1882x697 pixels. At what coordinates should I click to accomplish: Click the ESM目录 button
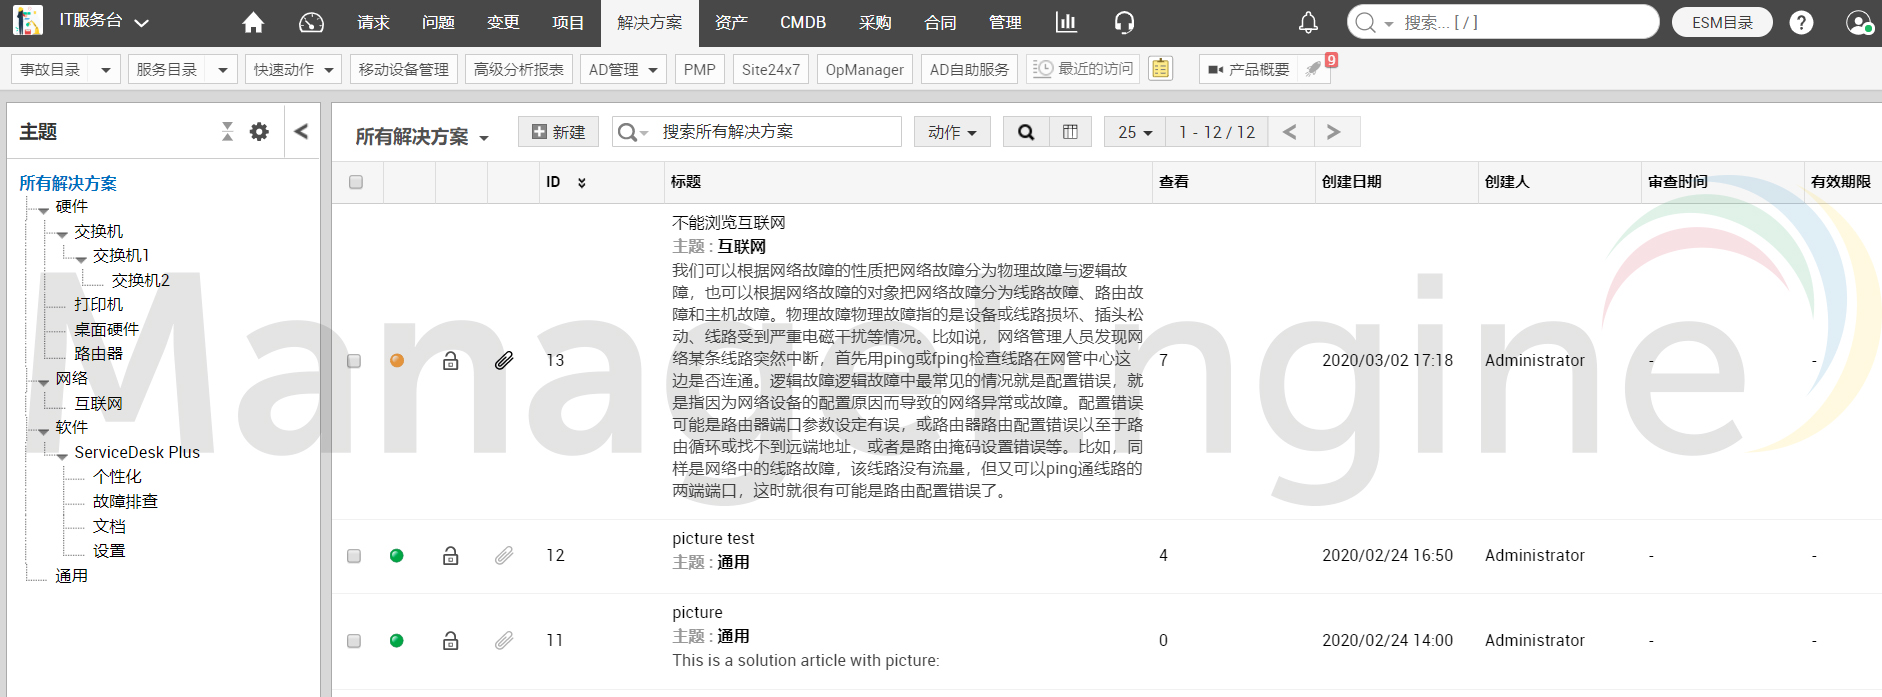(1722, 22)
